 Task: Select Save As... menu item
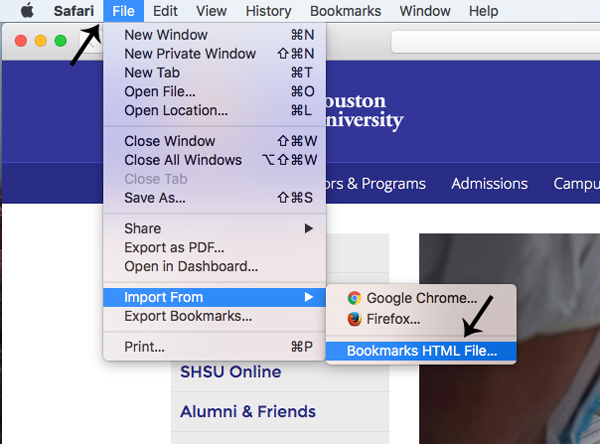214,198
